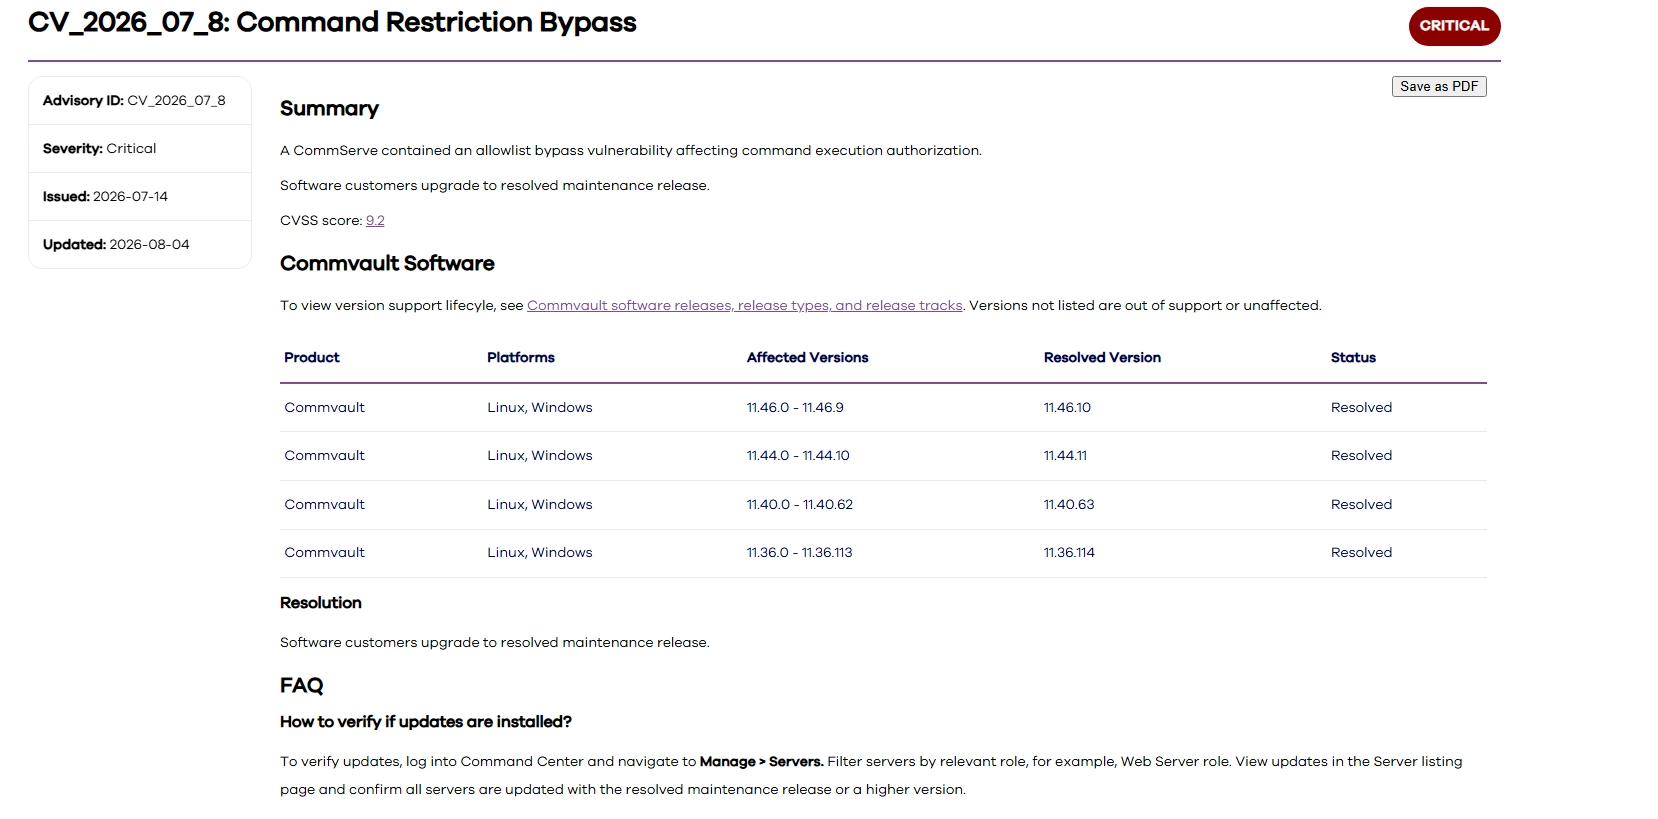
Task: Click the Save as PDF button
Action: tap(1439, 87)
